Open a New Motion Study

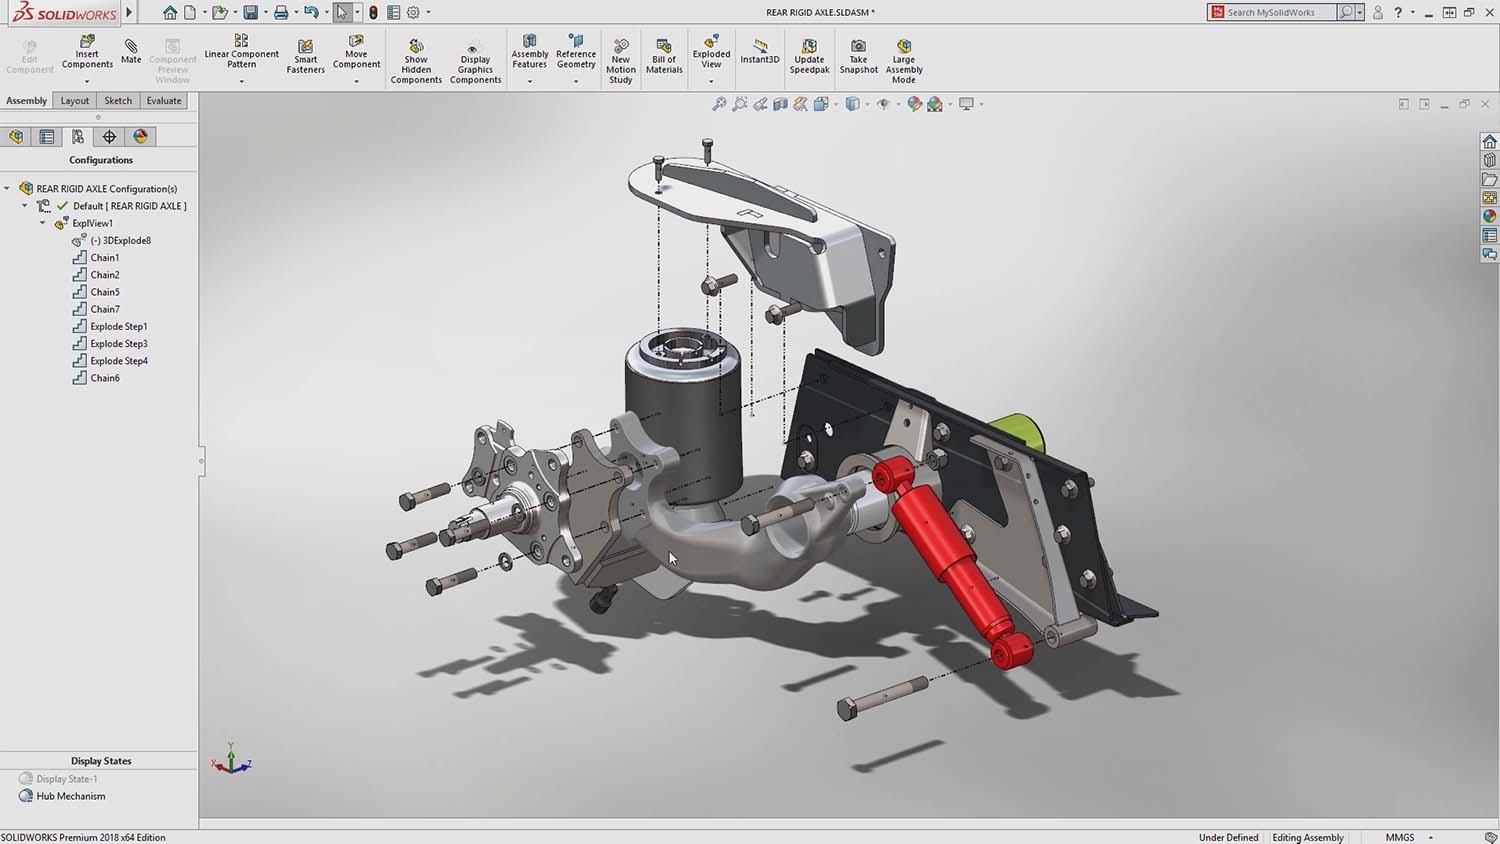click(x=620, y=53)
